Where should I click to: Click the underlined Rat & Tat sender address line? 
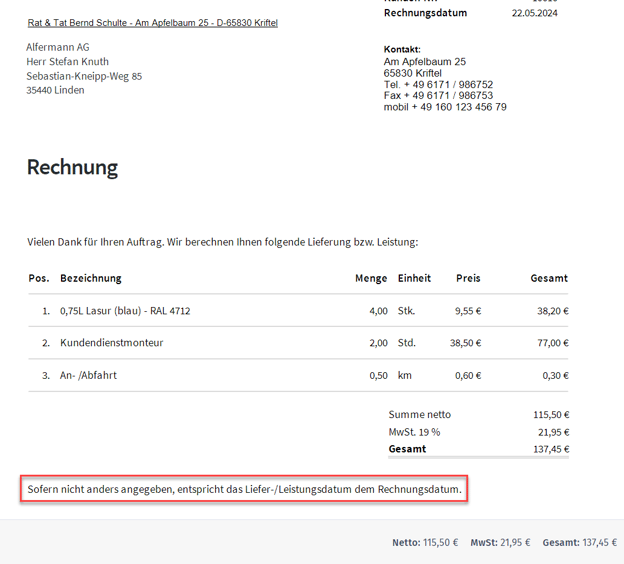coord(152,22)
